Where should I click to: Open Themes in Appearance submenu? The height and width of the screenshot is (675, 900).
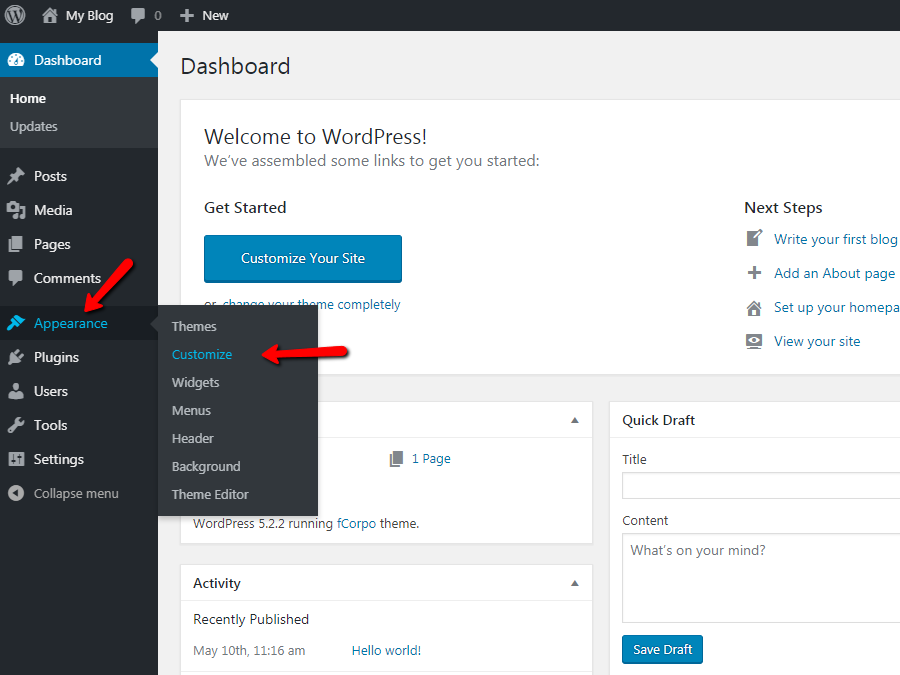coord(194,327)
